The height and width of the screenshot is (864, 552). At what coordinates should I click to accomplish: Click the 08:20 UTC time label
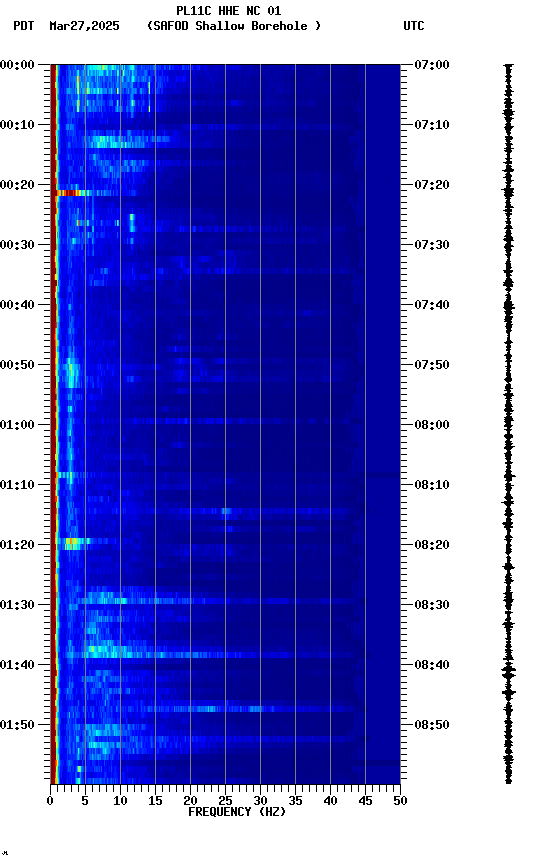(x=432, y=546)
